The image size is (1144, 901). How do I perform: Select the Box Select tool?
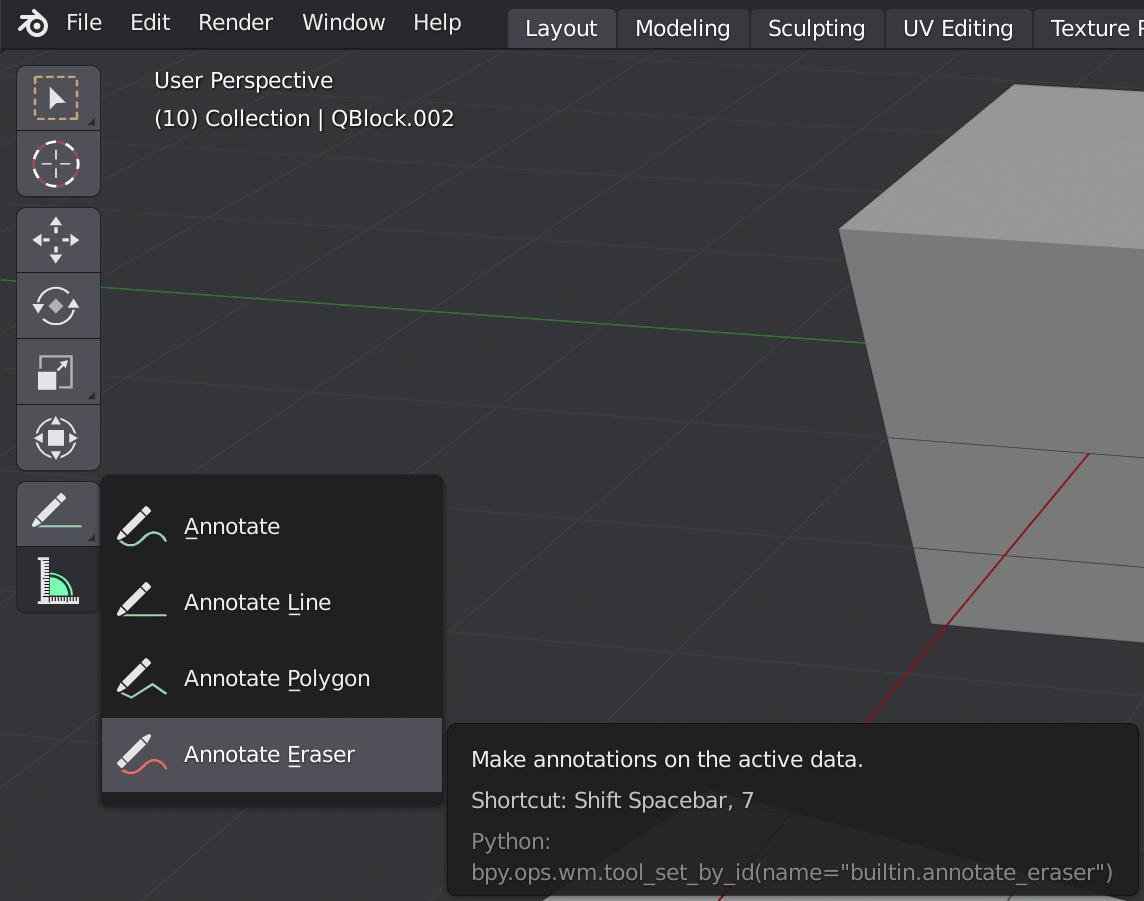[57, 97]
